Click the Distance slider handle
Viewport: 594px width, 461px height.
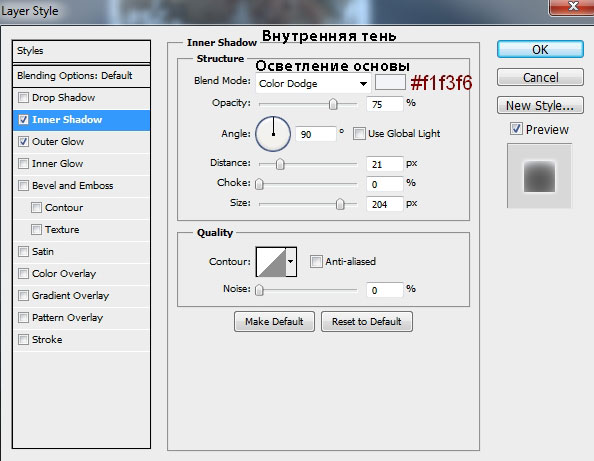coord(280,164)
